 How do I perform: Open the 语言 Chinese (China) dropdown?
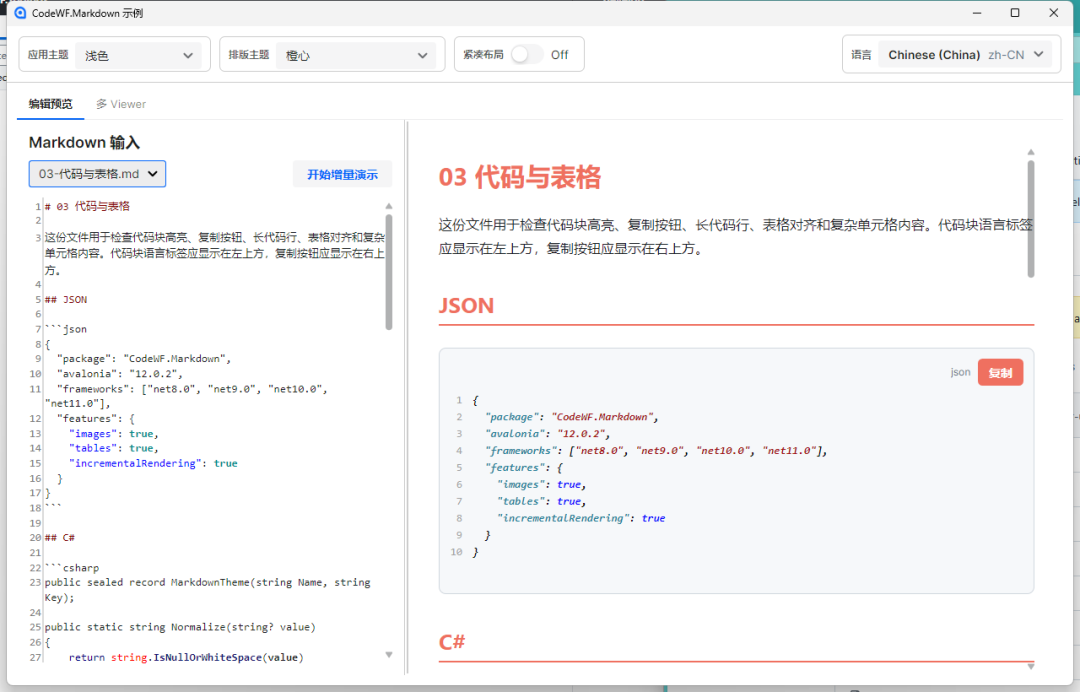click(x=965, y=54)
